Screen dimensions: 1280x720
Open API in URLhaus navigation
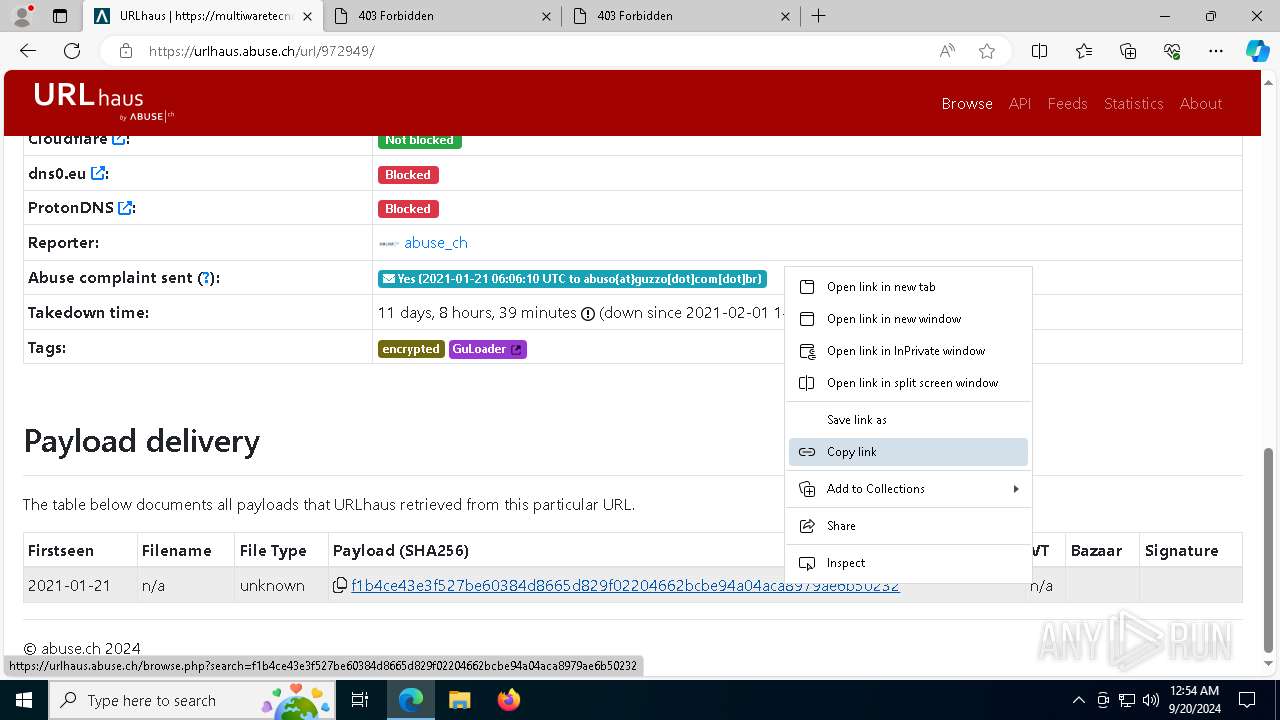coord(1020,104)
